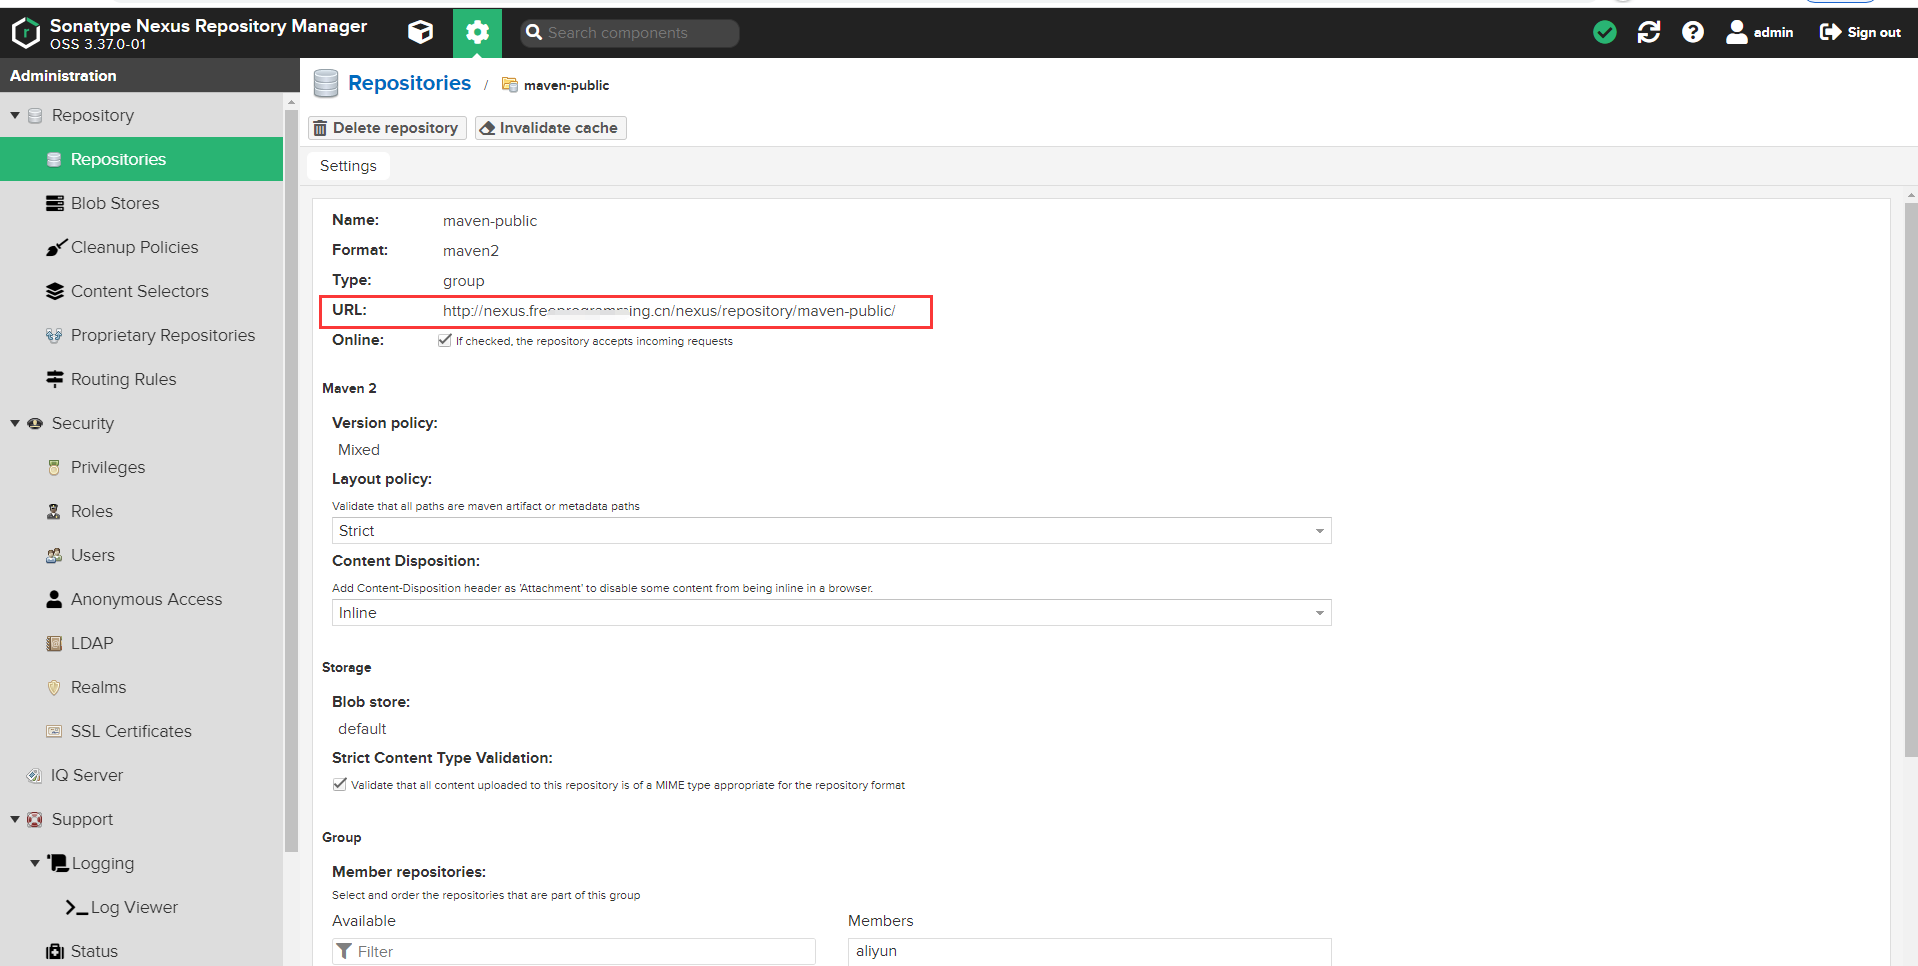Click the Anonymous Access person icon
The height and width of the screenshot is (966, 1918).
[54, 599]
